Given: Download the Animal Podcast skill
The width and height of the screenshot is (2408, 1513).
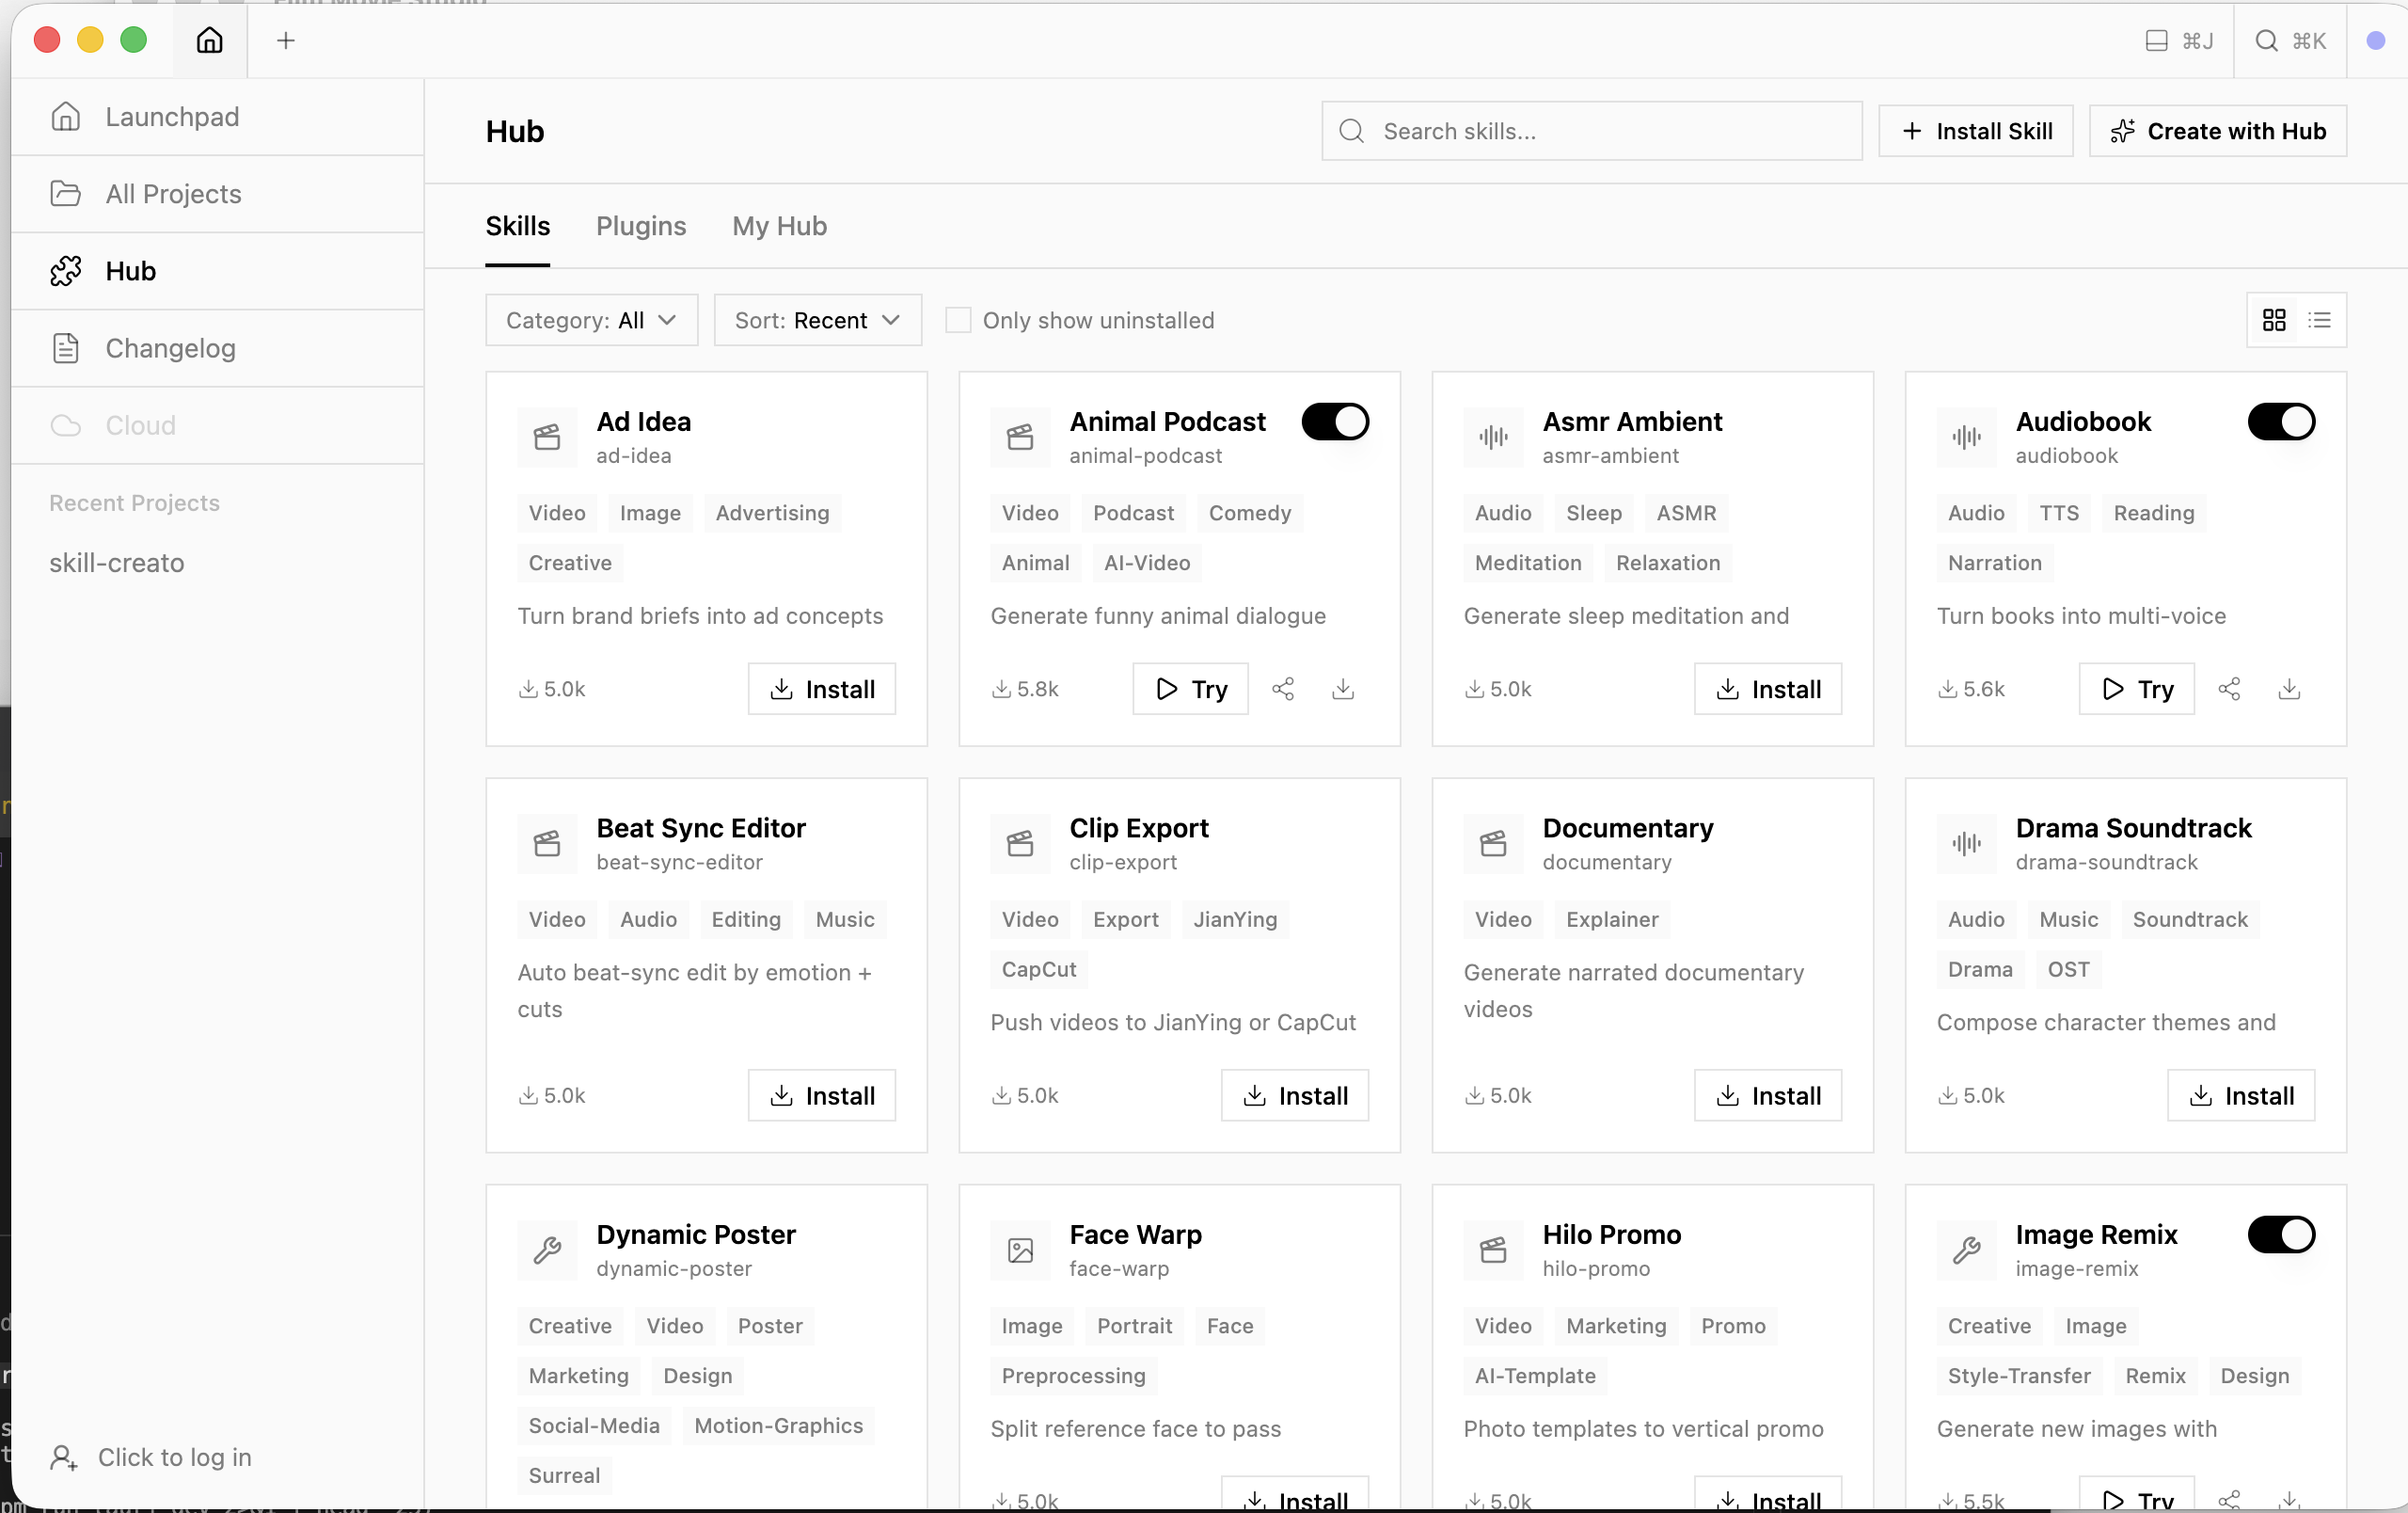Looking at the screenshot, I should 1343,689.
